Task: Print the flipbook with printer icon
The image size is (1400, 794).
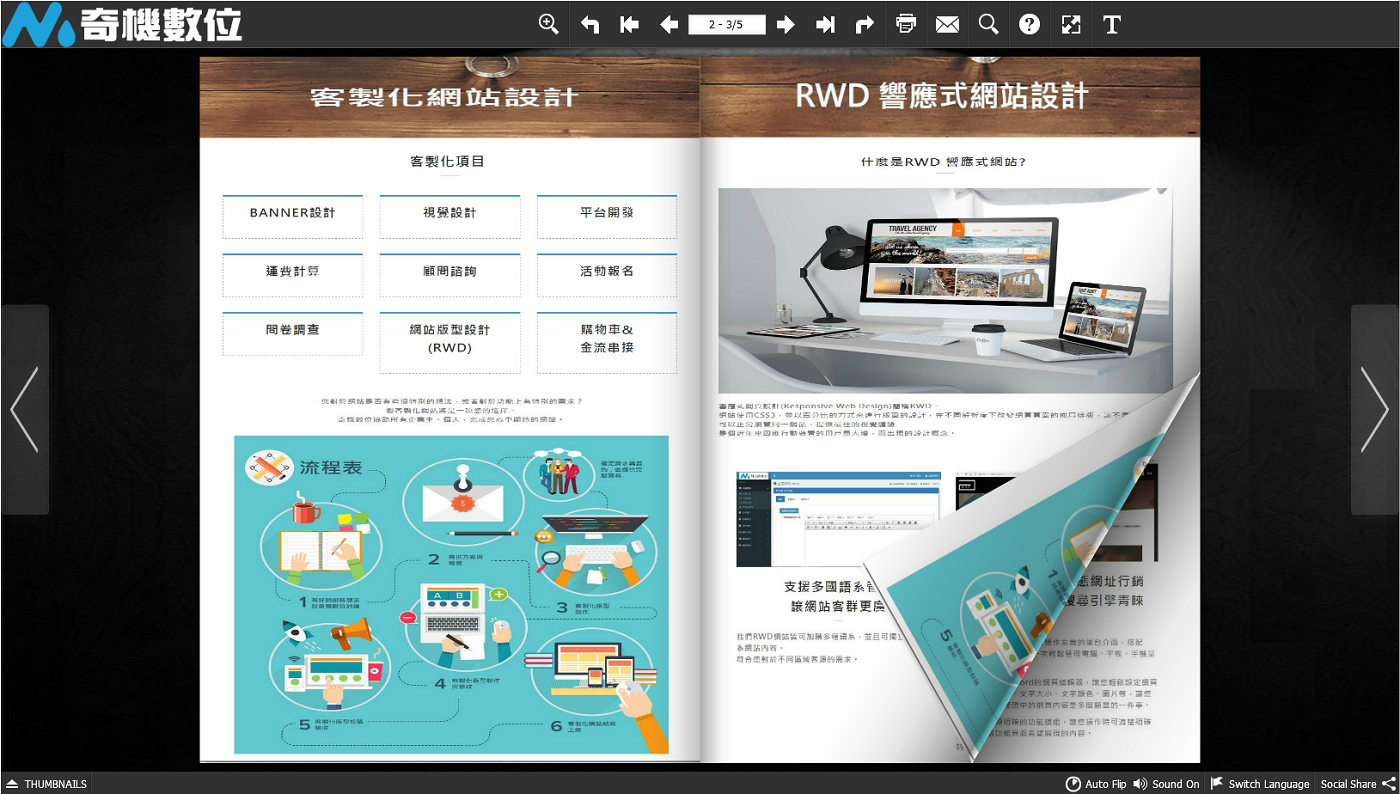Action: (907, 24)
